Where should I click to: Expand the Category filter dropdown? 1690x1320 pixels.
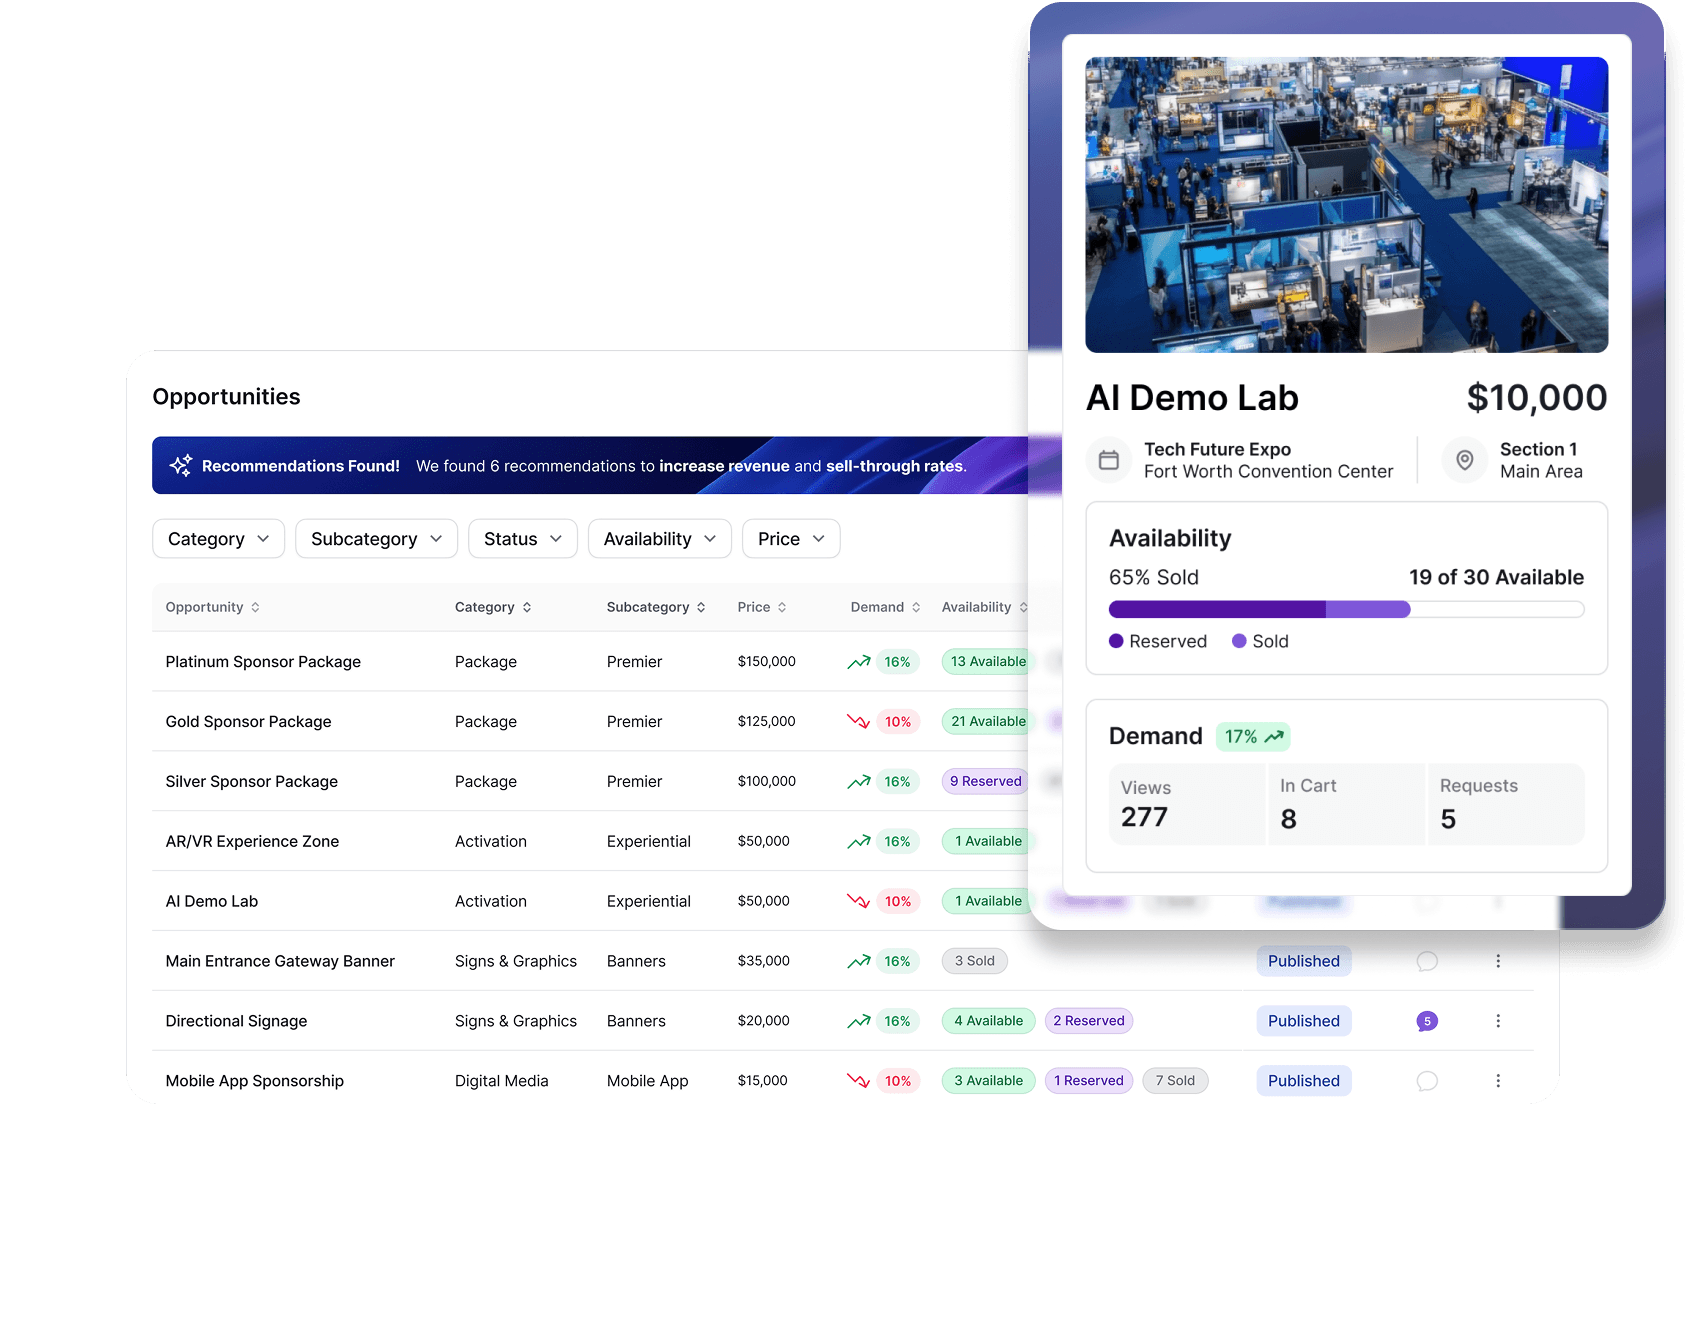click(218, 539)
